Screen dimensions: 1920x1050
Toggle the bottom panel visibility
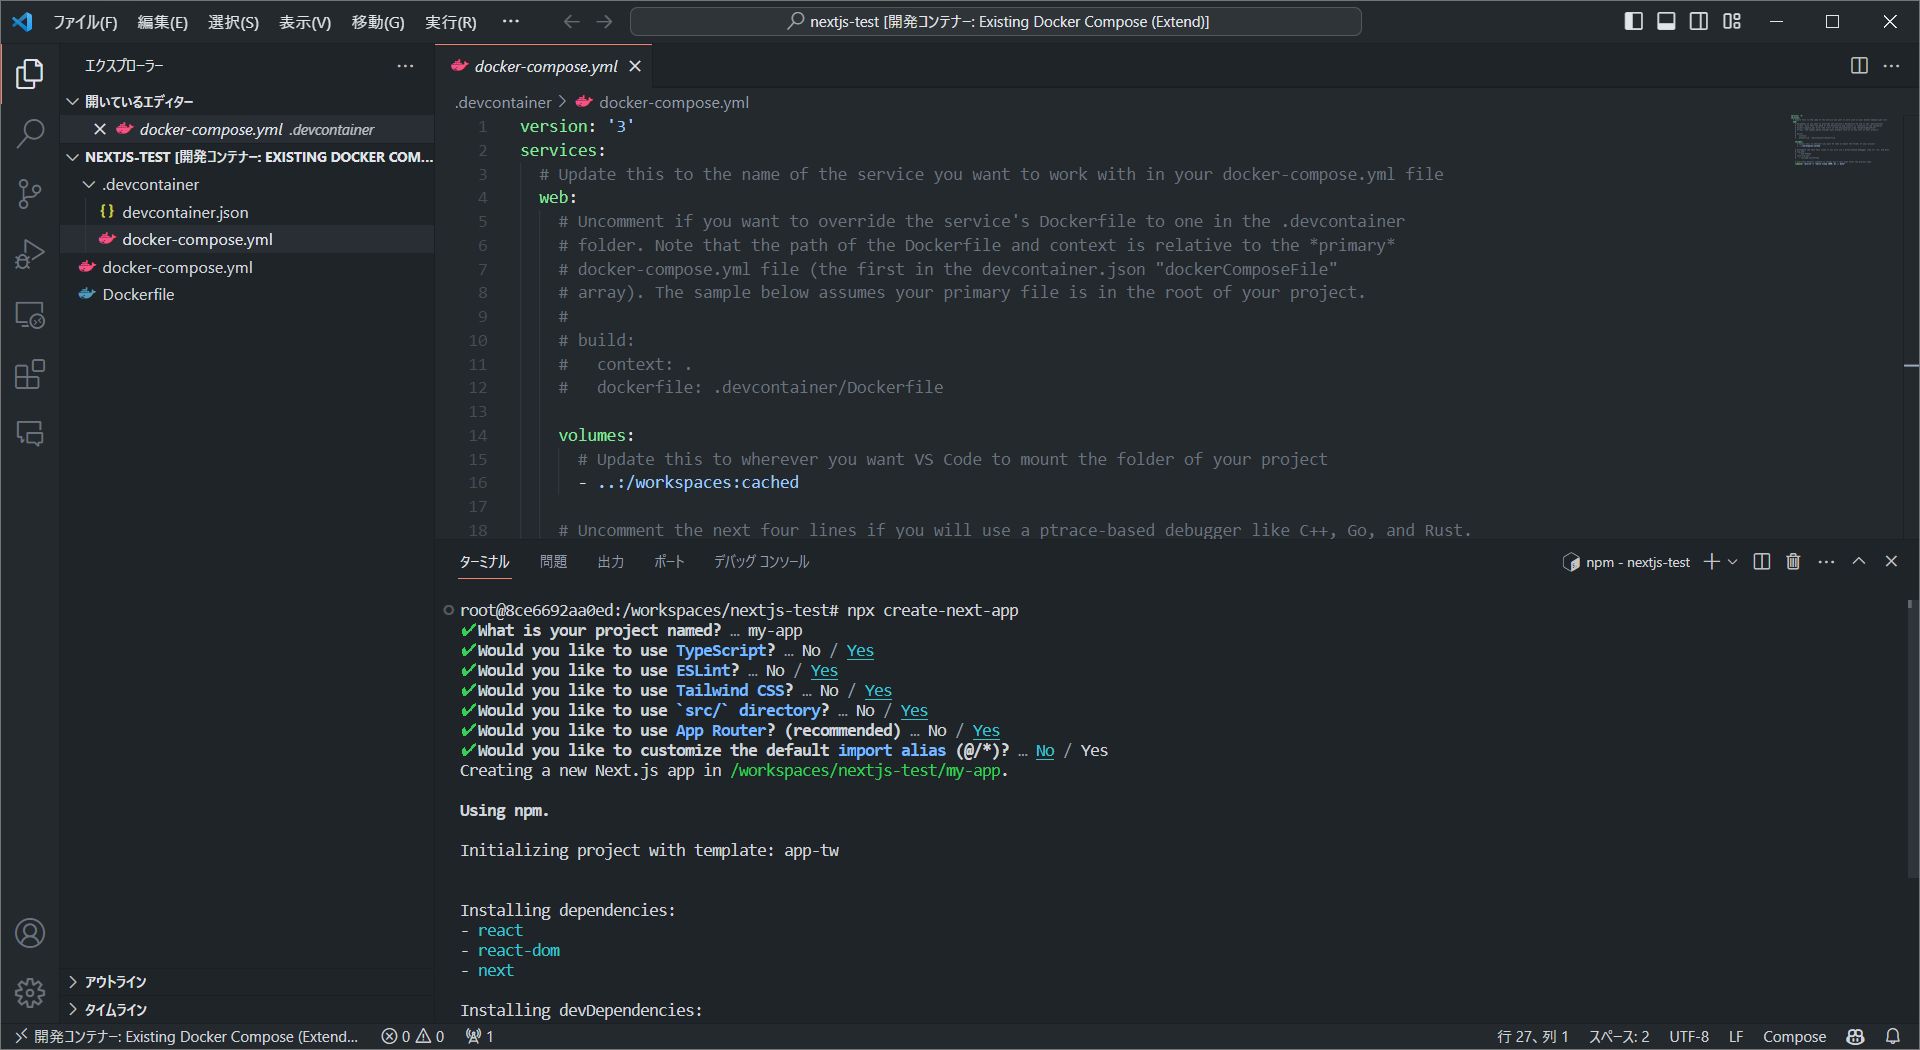point(1666,22)
